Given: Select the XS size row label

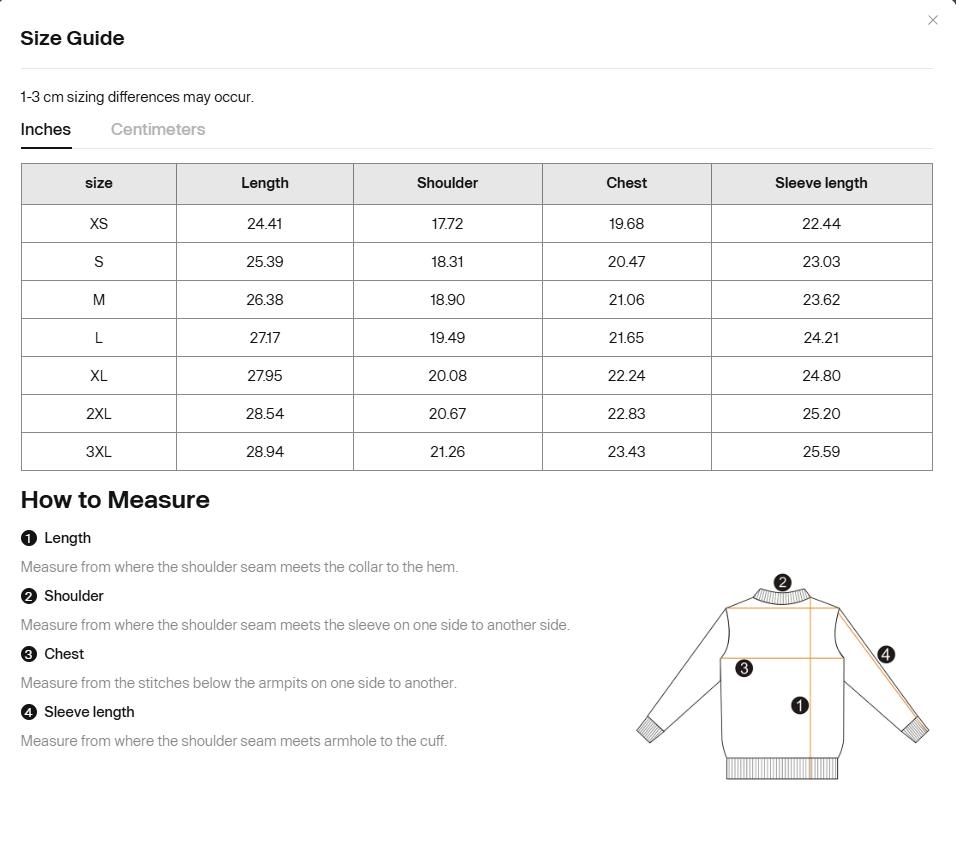Looking at the screenshot, I should tap(99, 224).
